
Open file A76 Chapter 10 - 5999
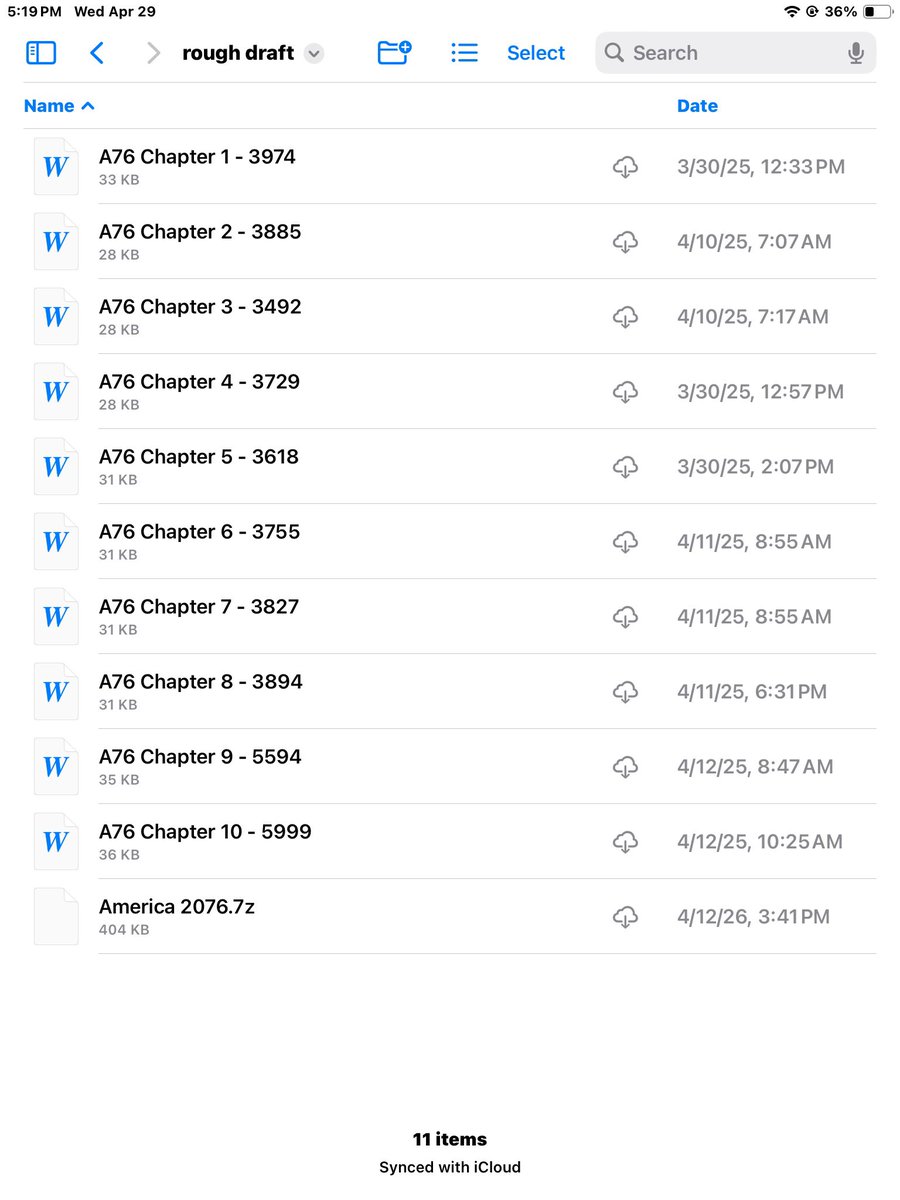click(x=205, y=832)
